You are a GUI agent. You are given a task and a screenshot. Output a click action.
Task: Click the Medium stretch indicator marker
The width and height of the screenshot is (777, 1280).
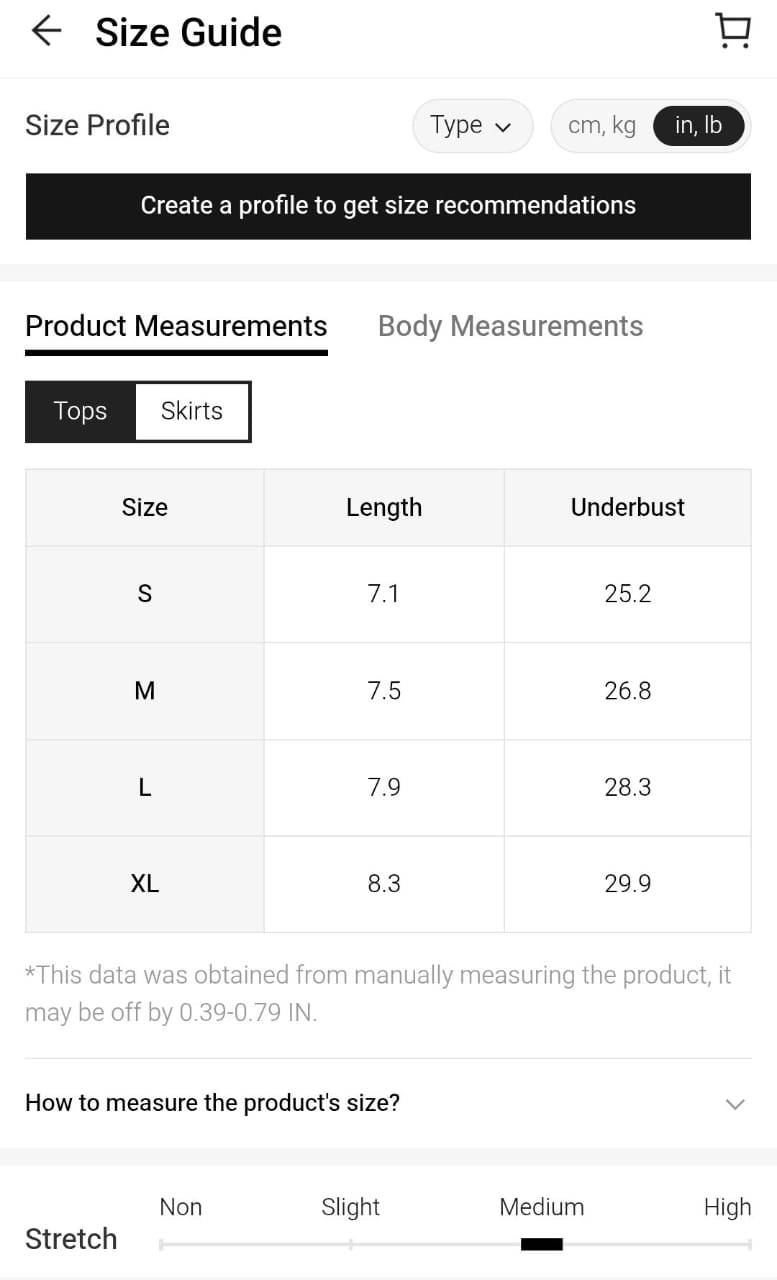click(x=542, y=1244)
